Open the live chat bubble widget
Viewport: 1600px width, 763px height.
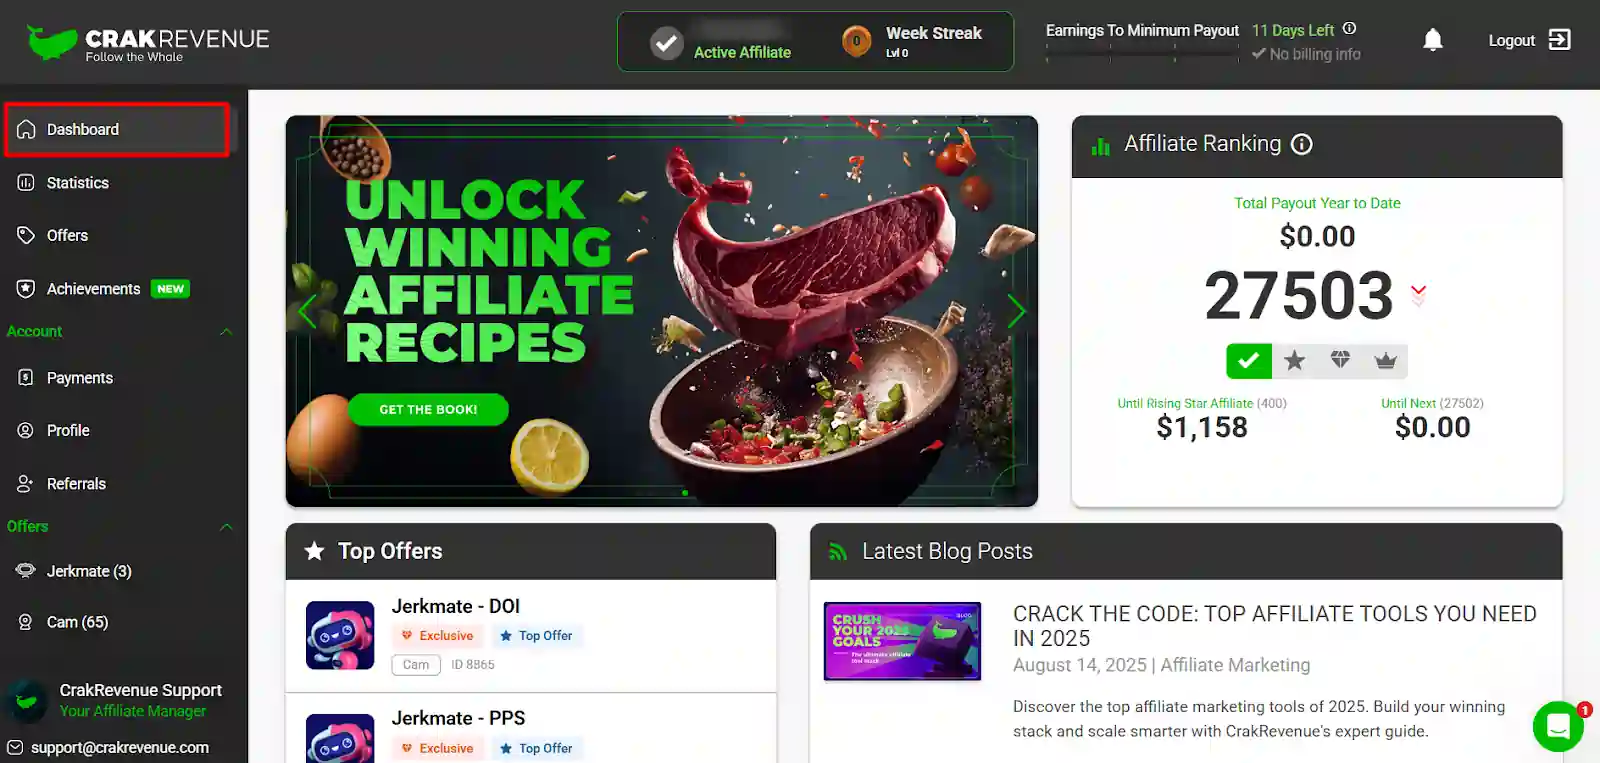point(1558,726)
